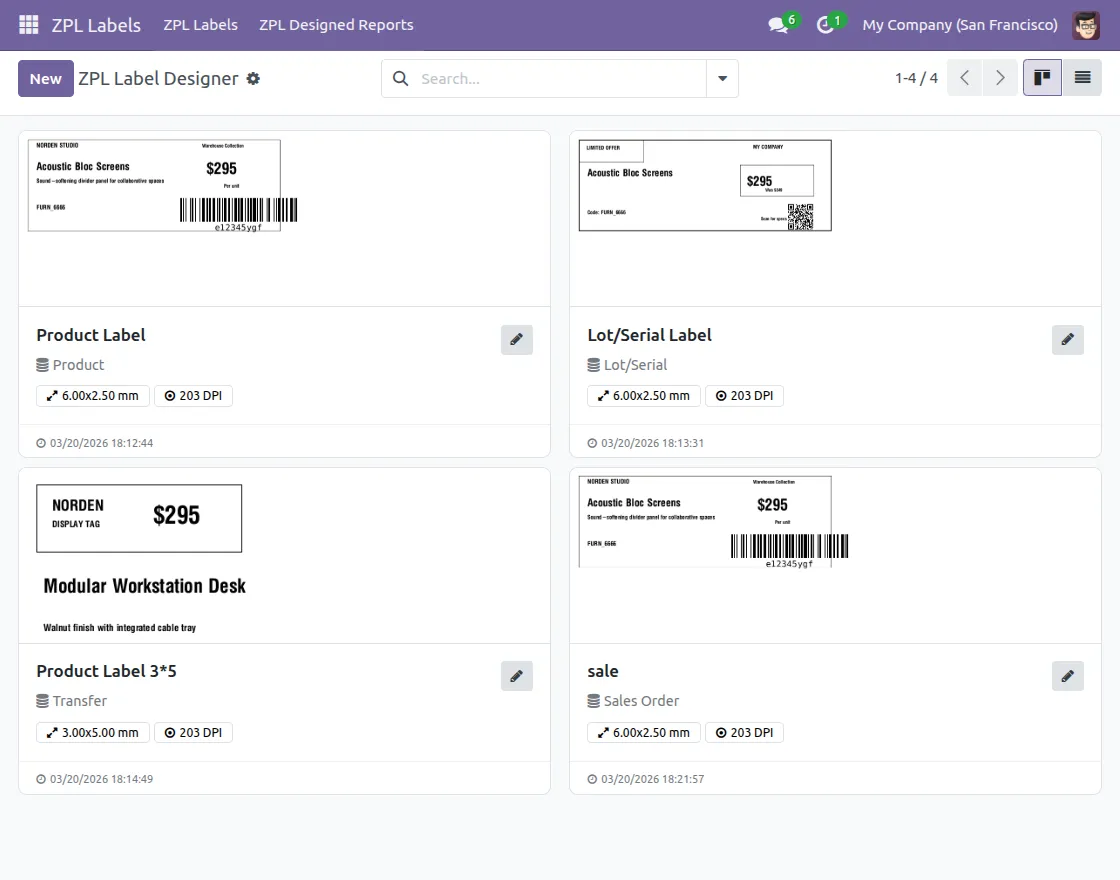1120x880 pixels.
Task: Open the Lot/Serial Label record title
Action: (x=649, y=335)
